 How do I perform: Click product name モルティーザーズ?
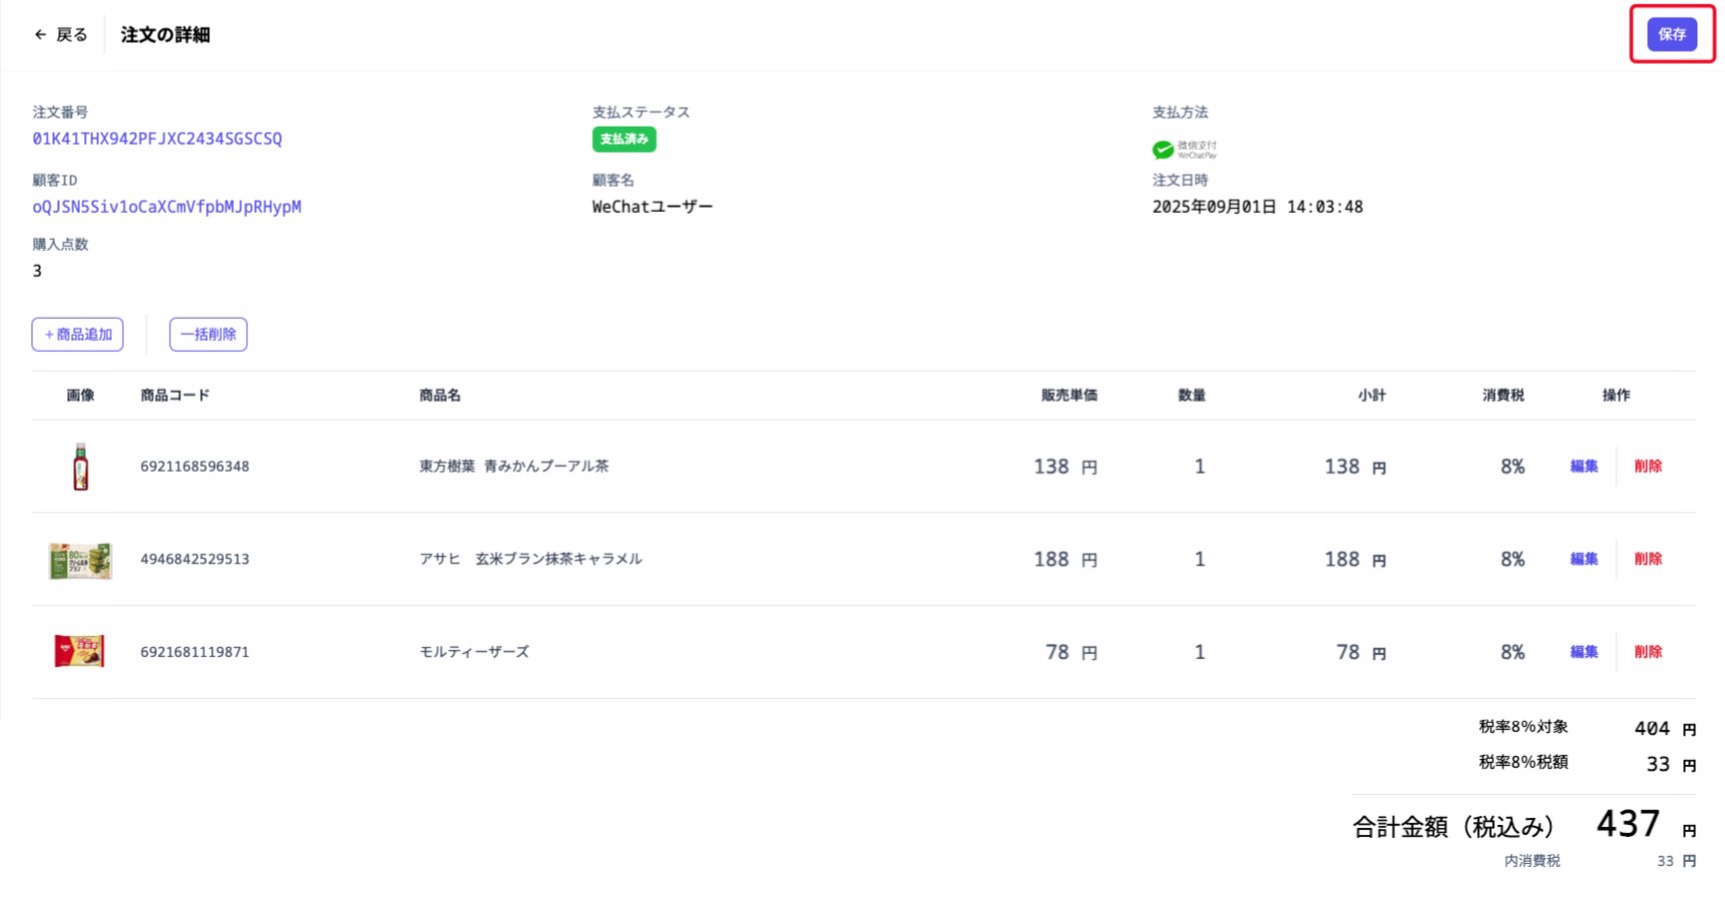[x=474, y=652]
